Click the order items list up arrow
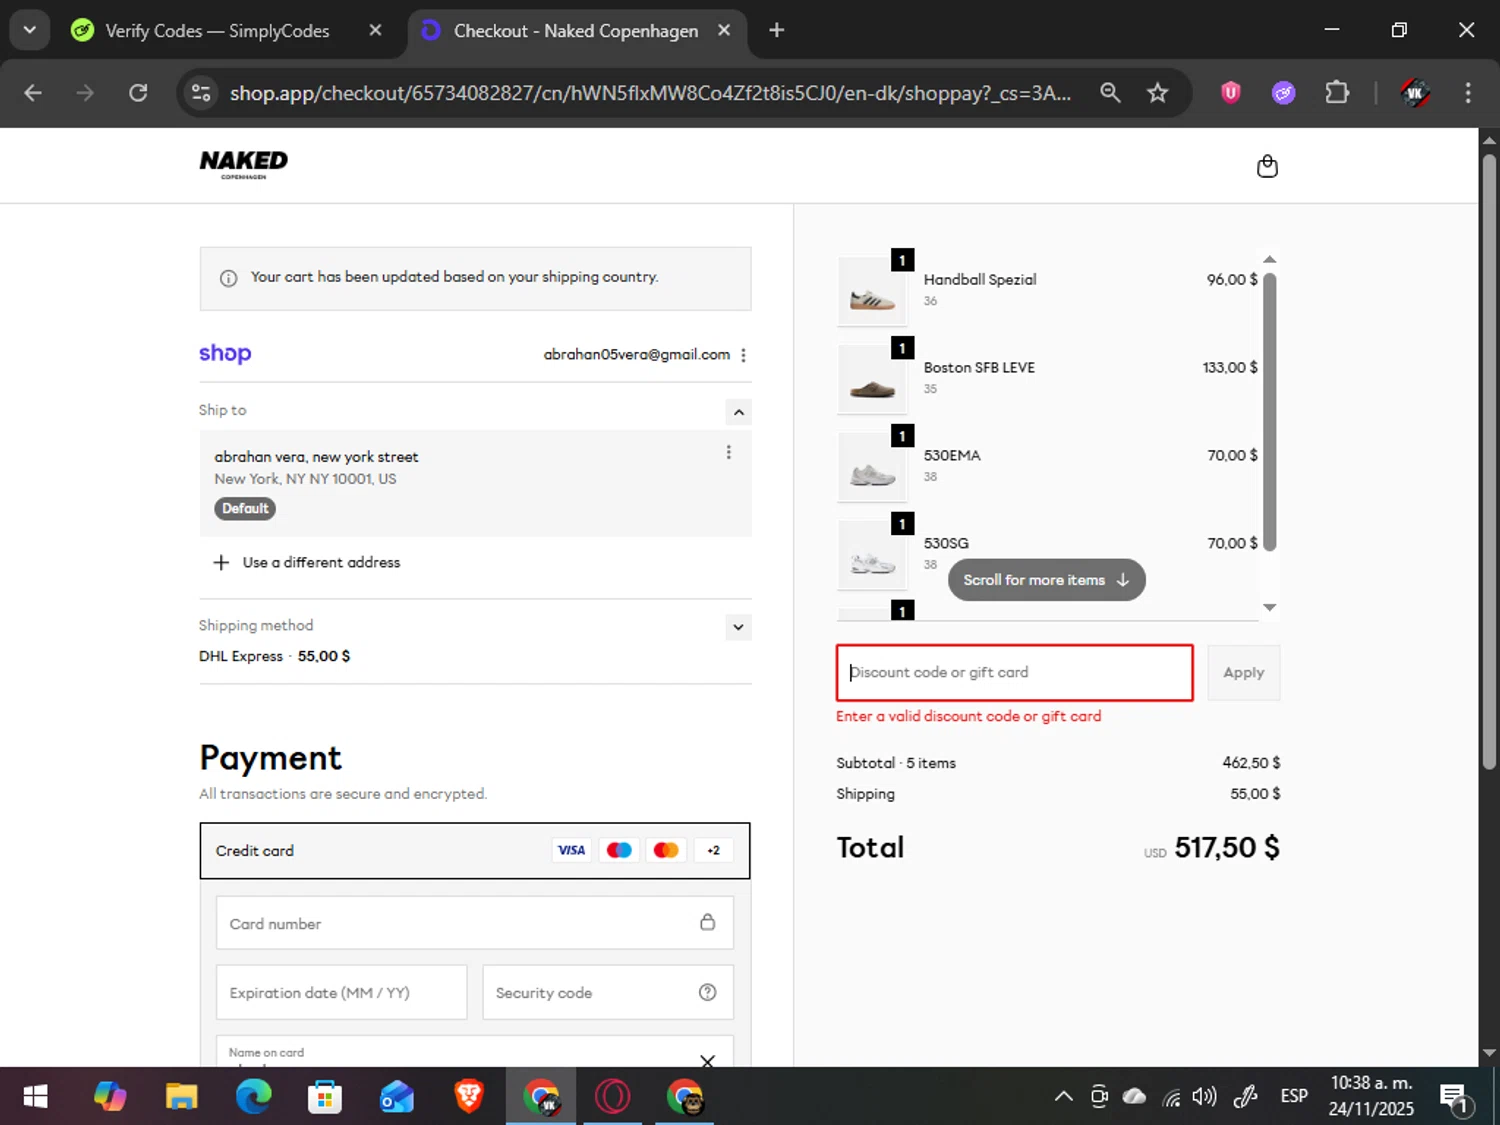 tap(1269, 259)
